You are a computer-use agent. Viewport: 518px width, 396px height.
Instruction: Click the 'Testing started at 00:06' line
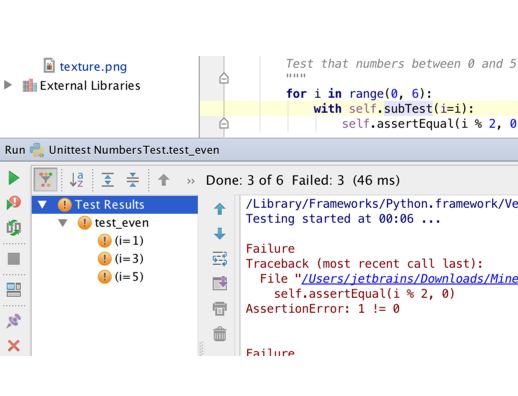(343, 219)
